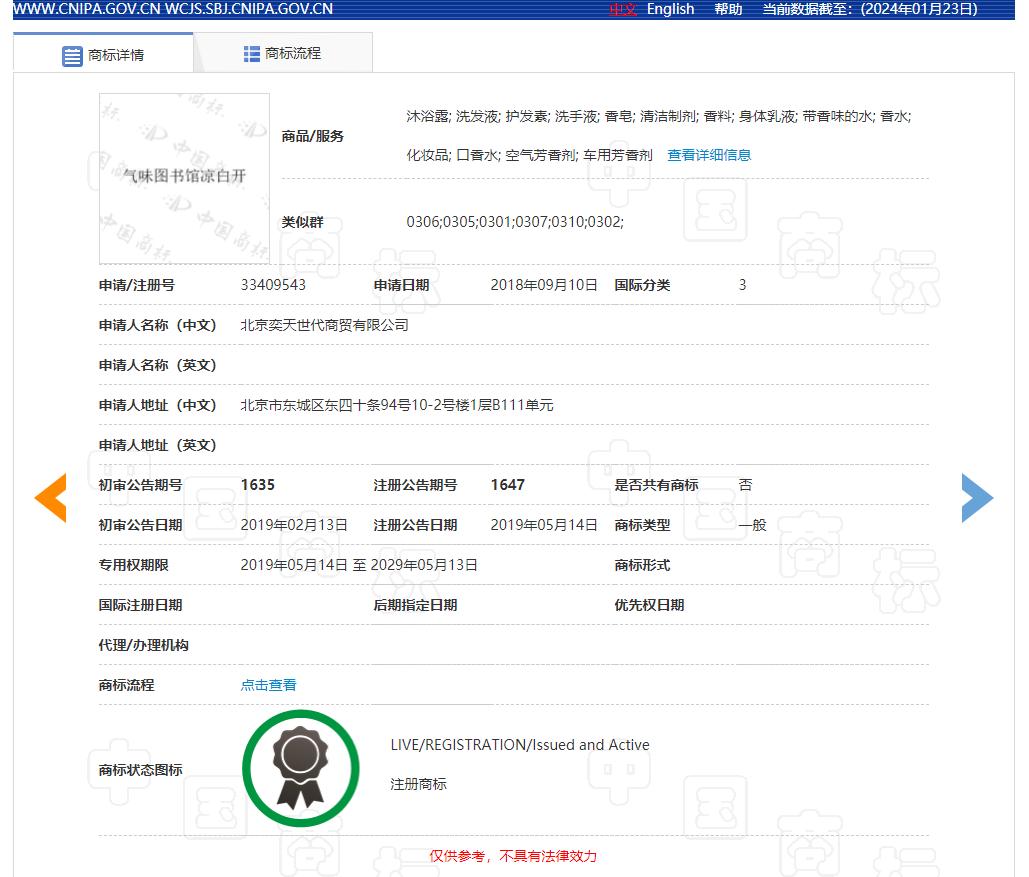Select the application number 33409543

click(x=273, y=285)
